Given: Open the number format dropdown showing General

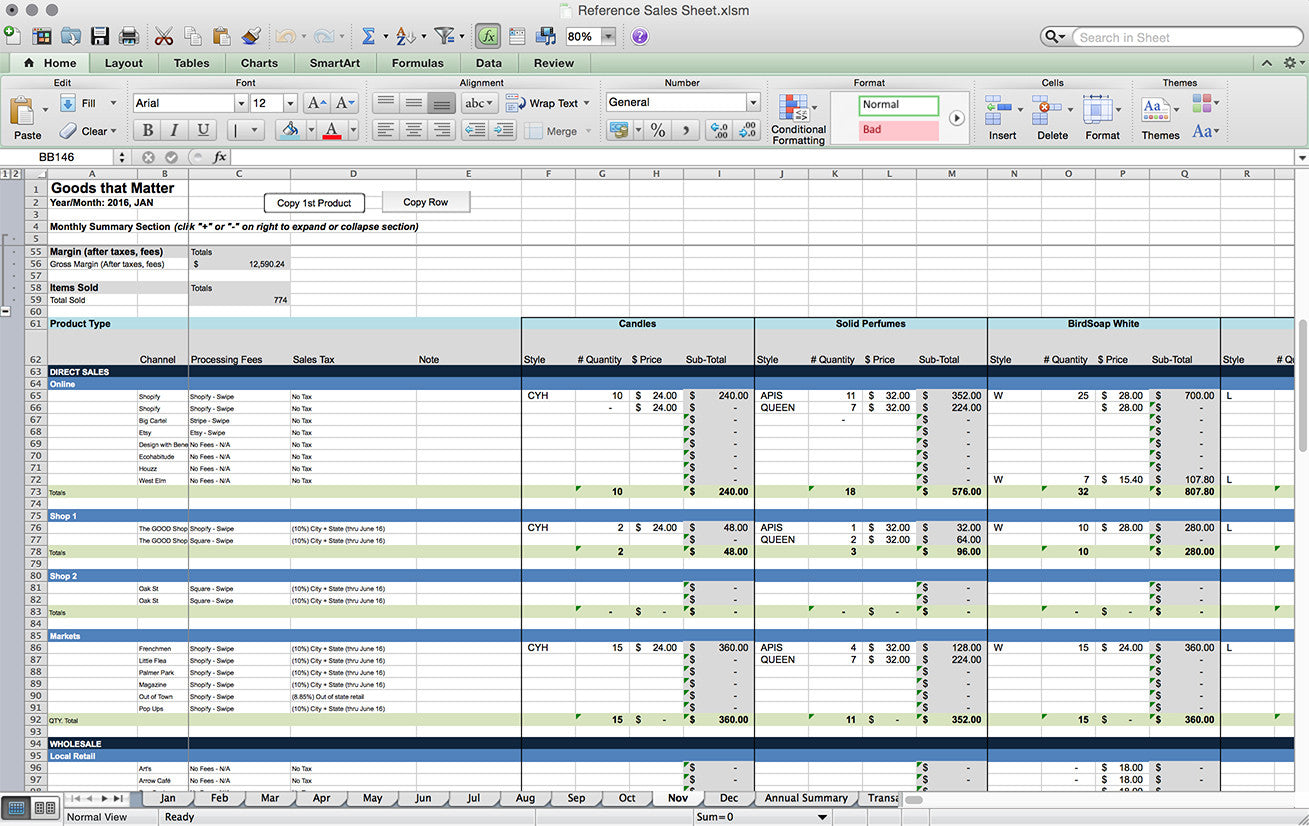Looking at the screenshot, I should click(x=752, y=102).
